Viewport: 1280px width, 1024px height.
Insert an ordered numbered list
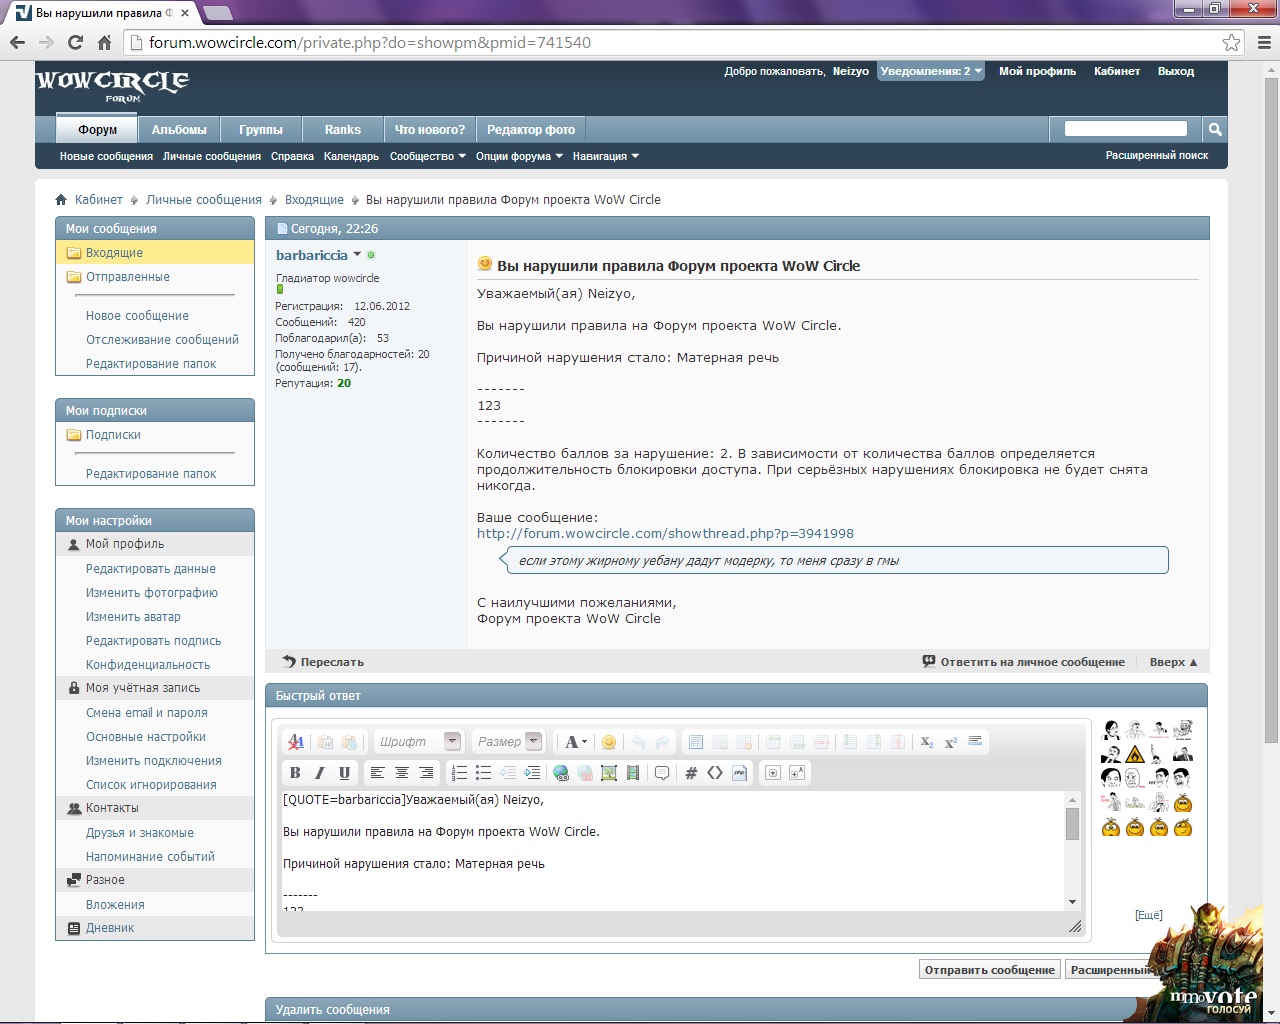click(x=459, y=773)
